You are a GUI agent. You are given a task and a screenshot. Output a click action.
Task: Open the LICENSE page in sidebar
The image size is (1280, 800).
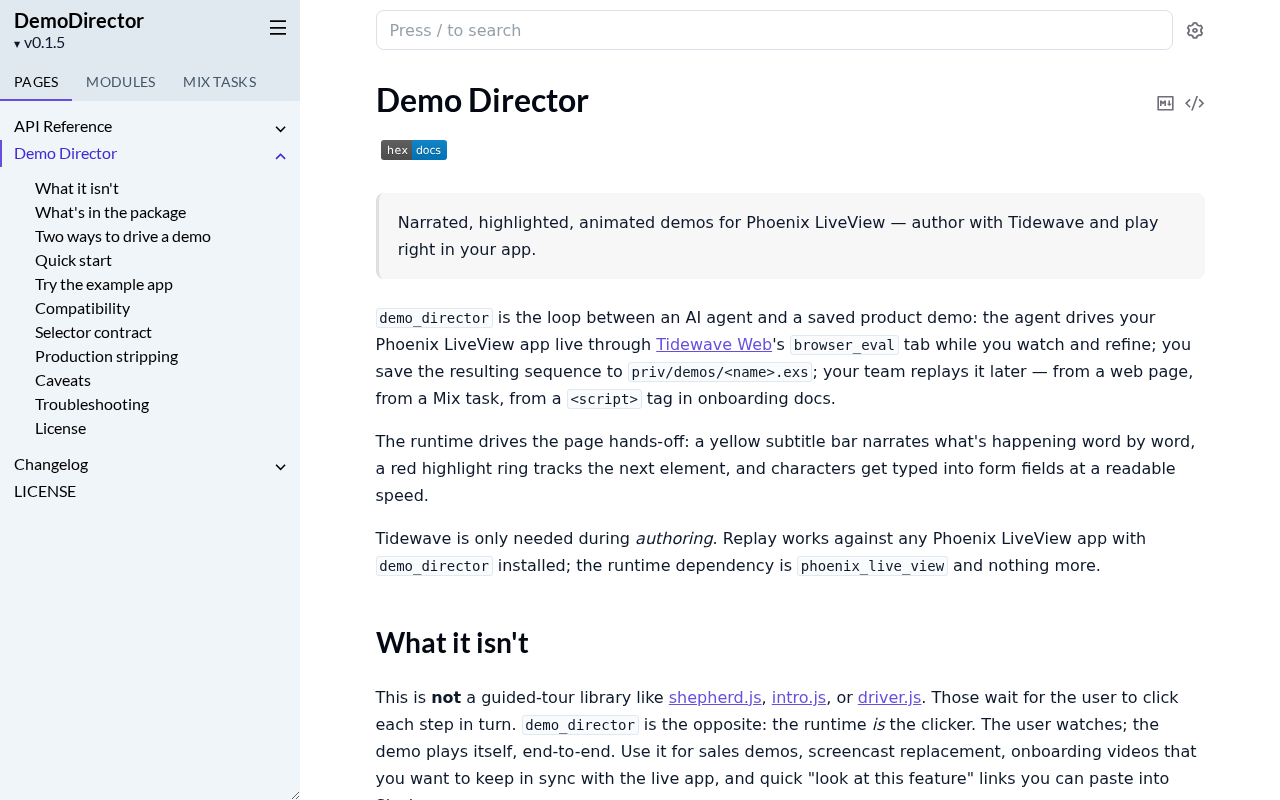45,491
